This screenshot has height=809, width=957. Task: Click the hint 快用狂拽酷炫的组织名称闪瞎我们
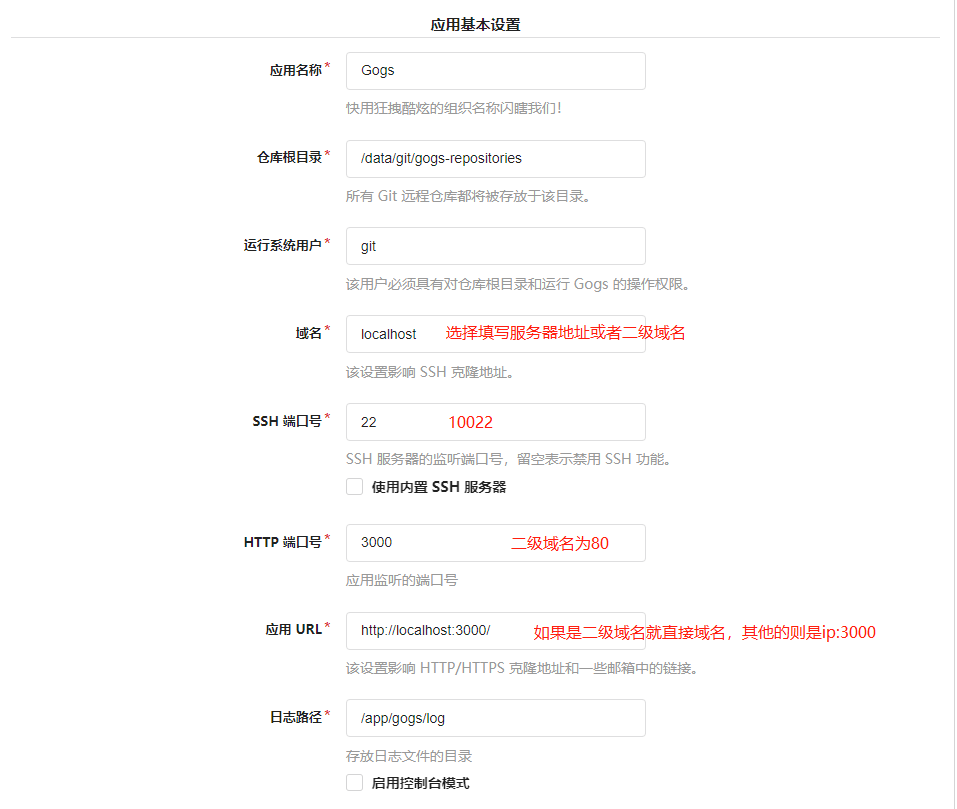click(453, 109)
